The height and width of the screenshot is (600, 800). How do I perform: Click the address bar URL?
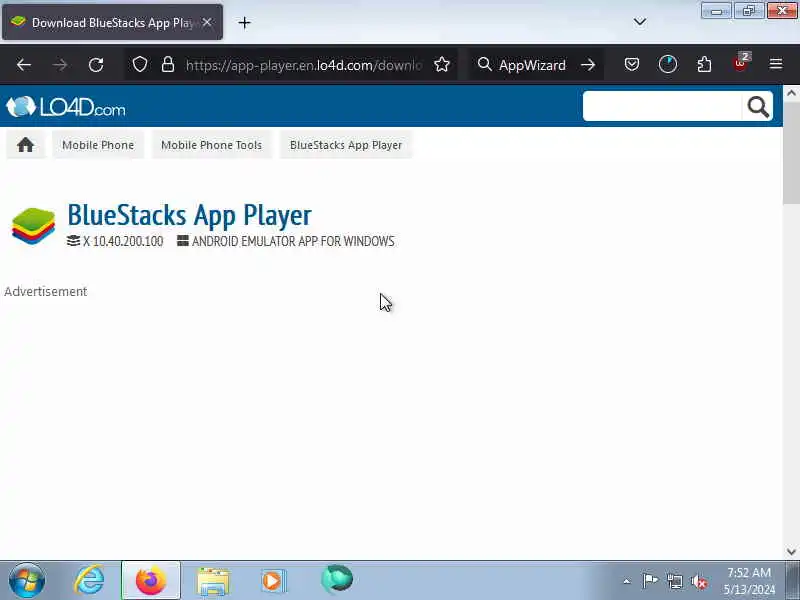(304, 65)
